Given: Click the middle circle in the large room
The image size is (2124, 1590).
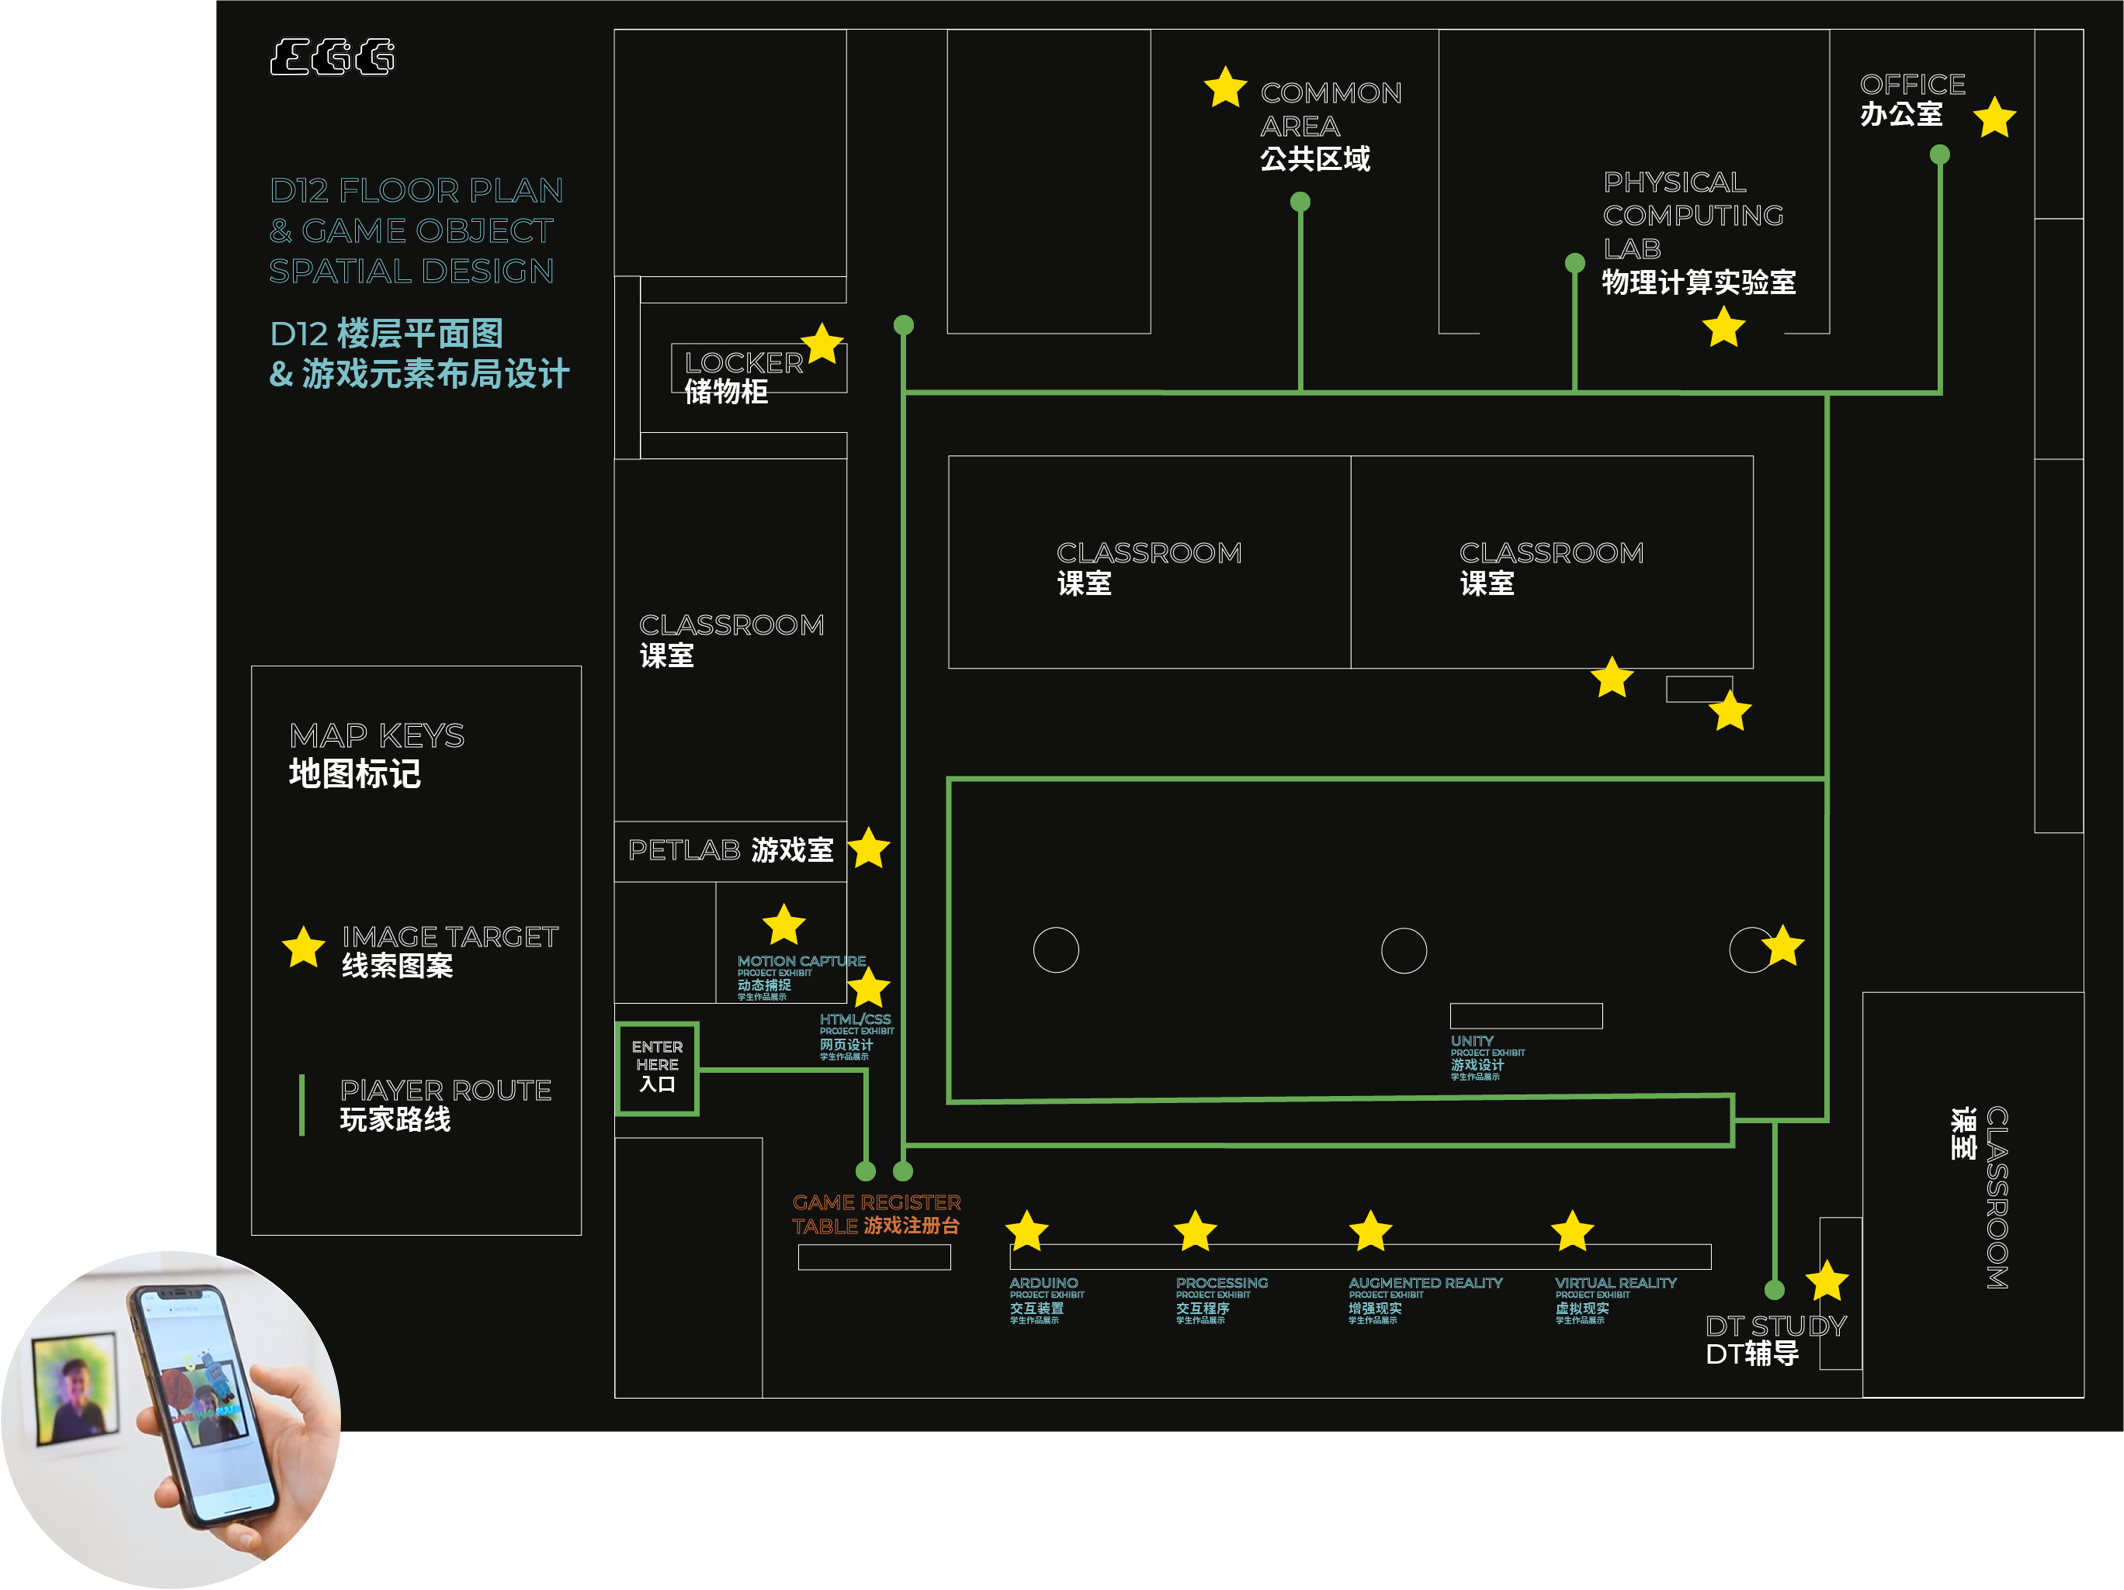Looking at the screenshot, I should click(1404, 950).
